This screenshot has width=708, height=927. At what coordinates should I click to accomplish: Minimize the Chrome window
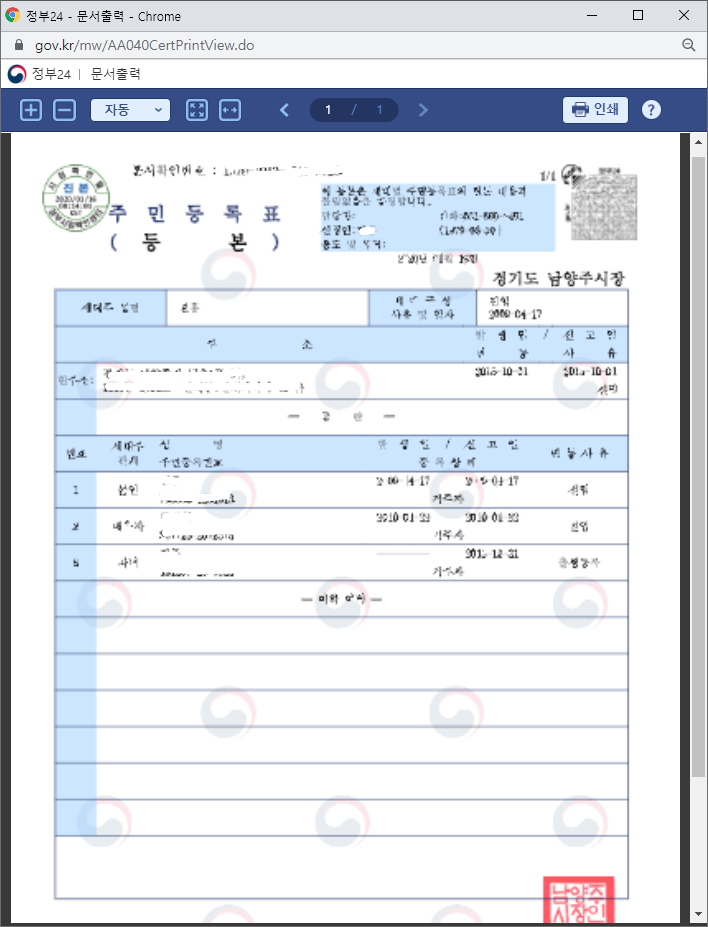click(592, 15)
